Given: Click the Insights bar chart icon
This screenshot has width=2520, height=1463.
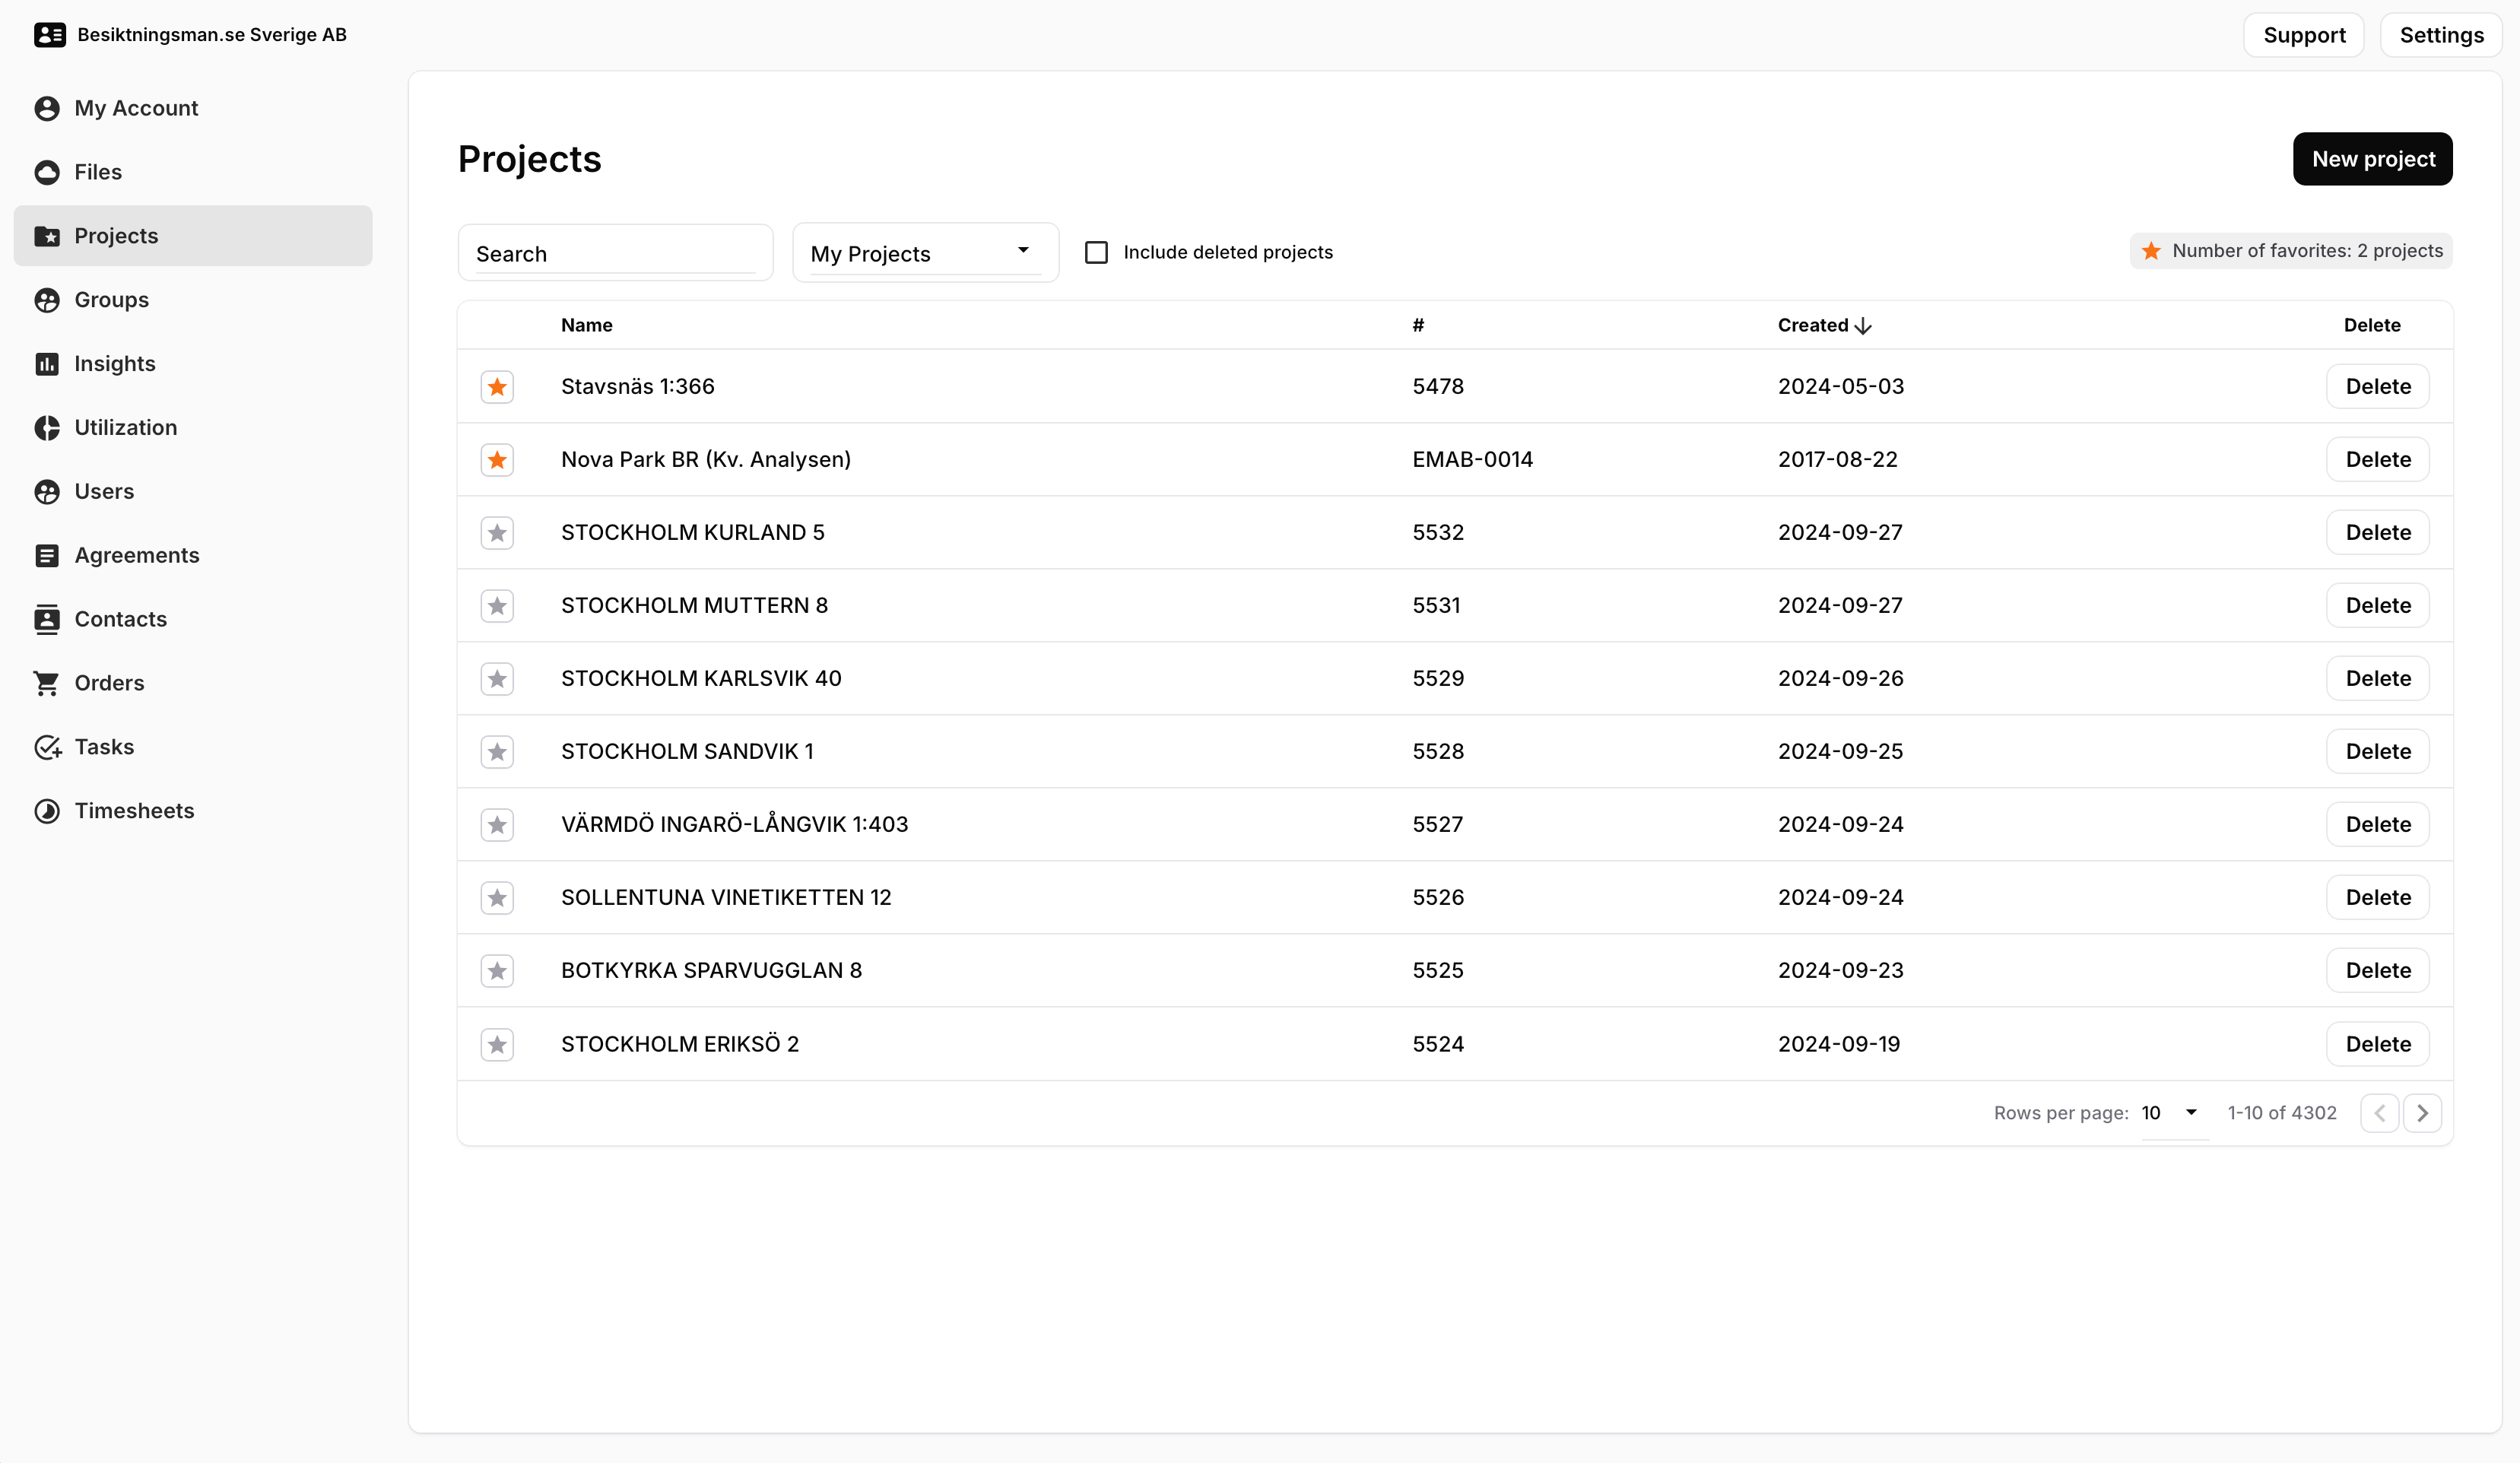Looking at the screenshot, I should pos(47,364).
